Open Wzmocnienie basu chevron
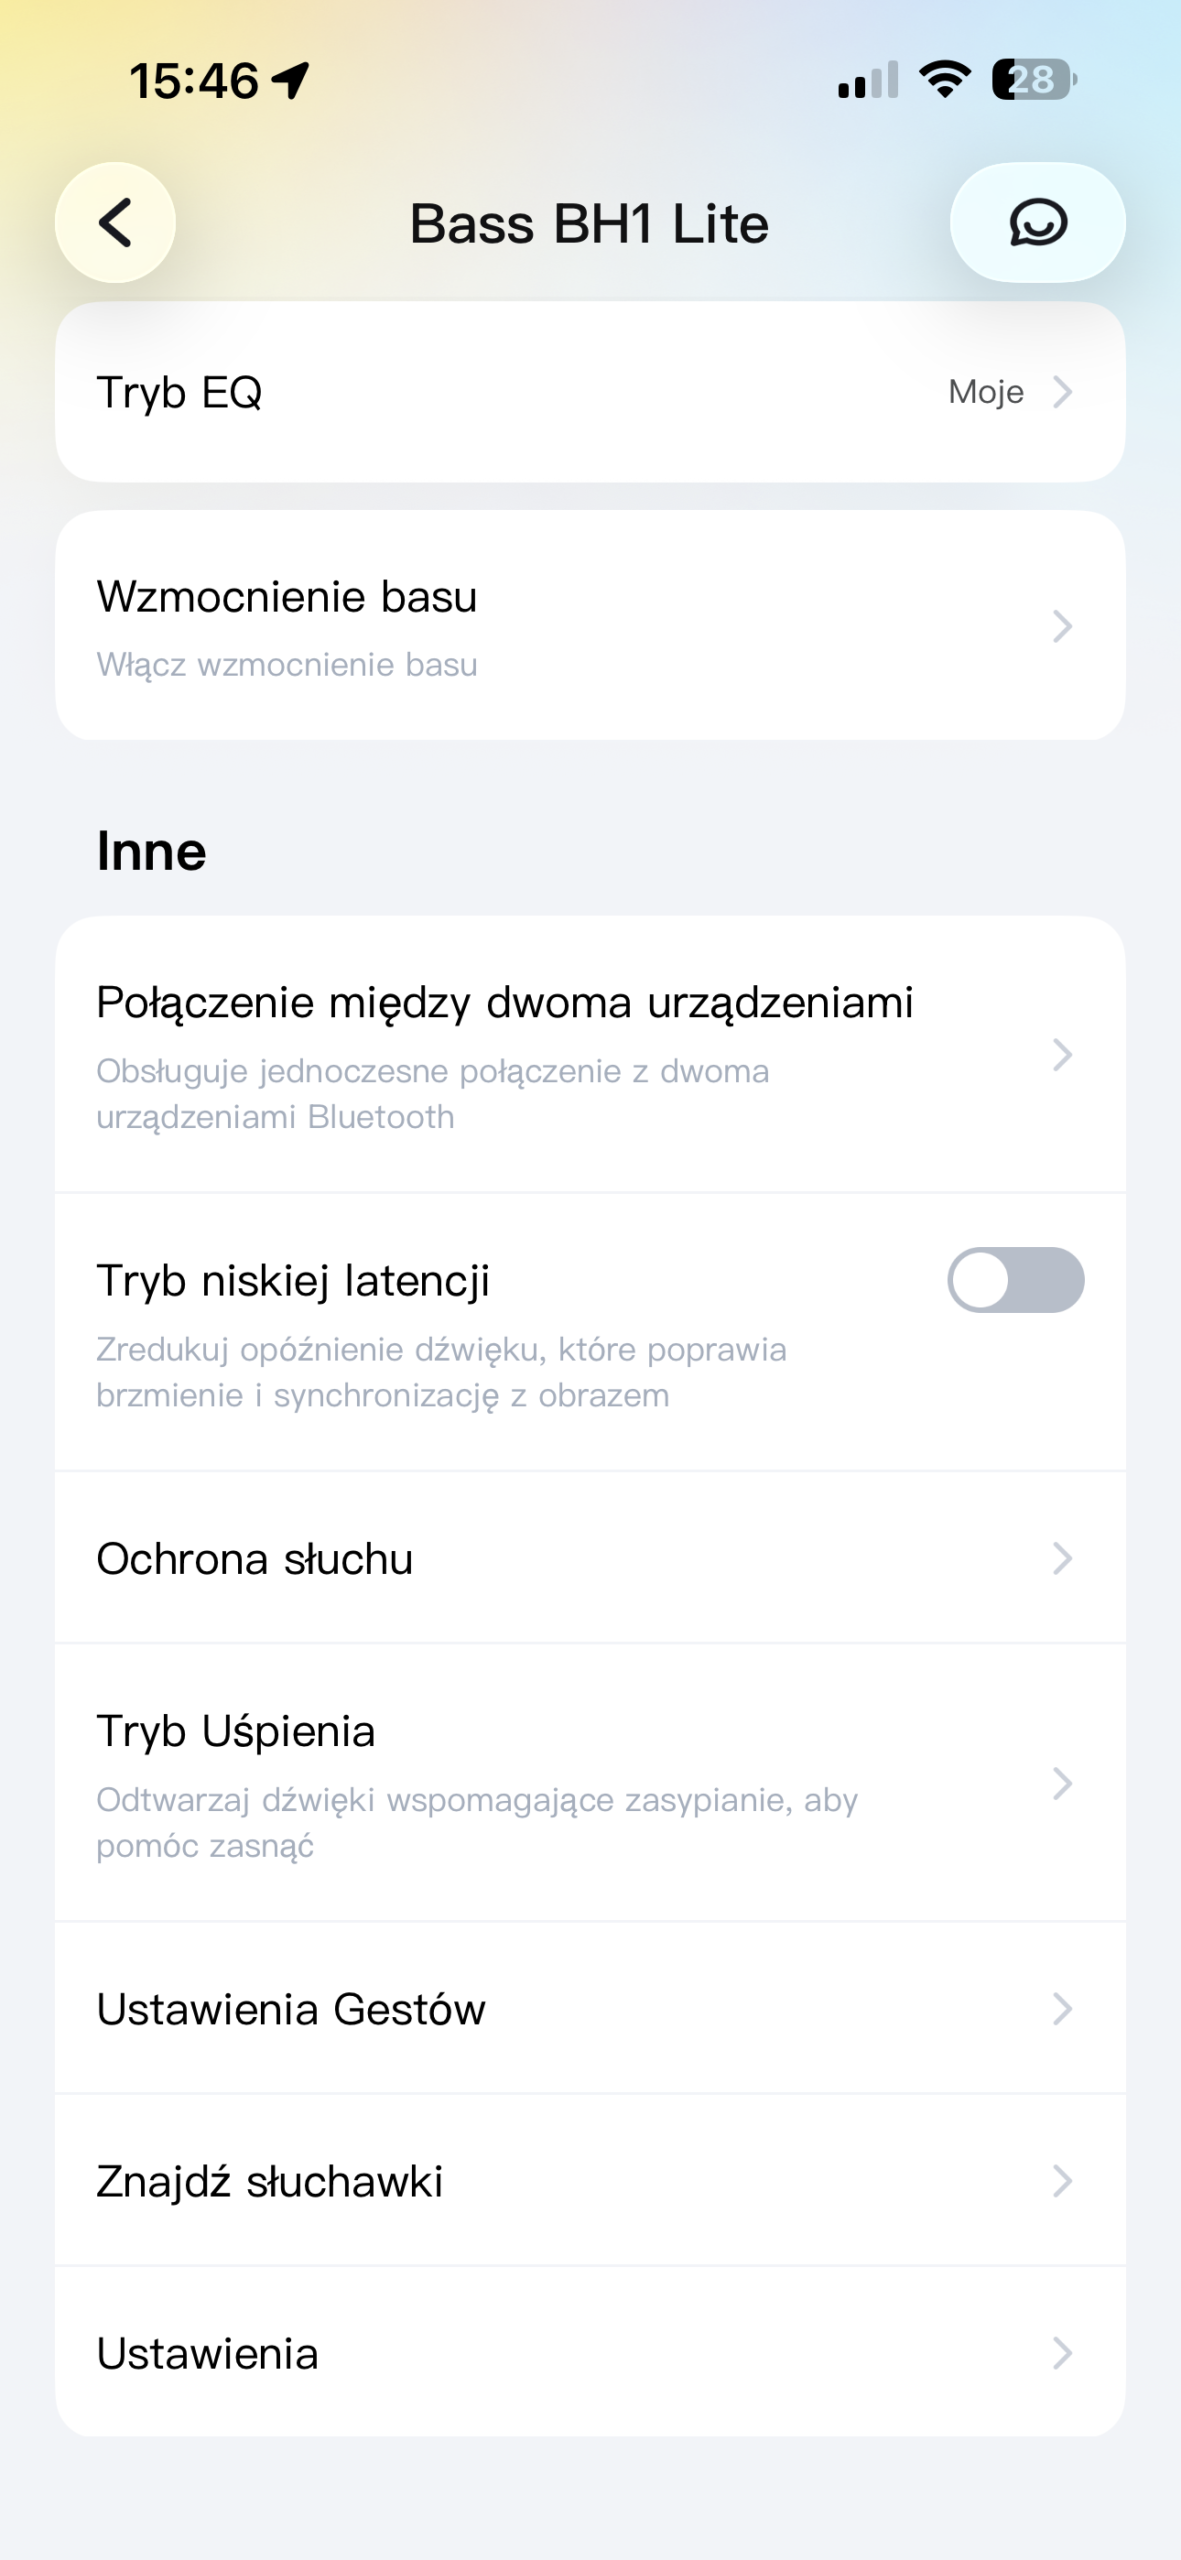Image resolution: width=1181 pixels, height=2560 pixels. (1062, 626)
